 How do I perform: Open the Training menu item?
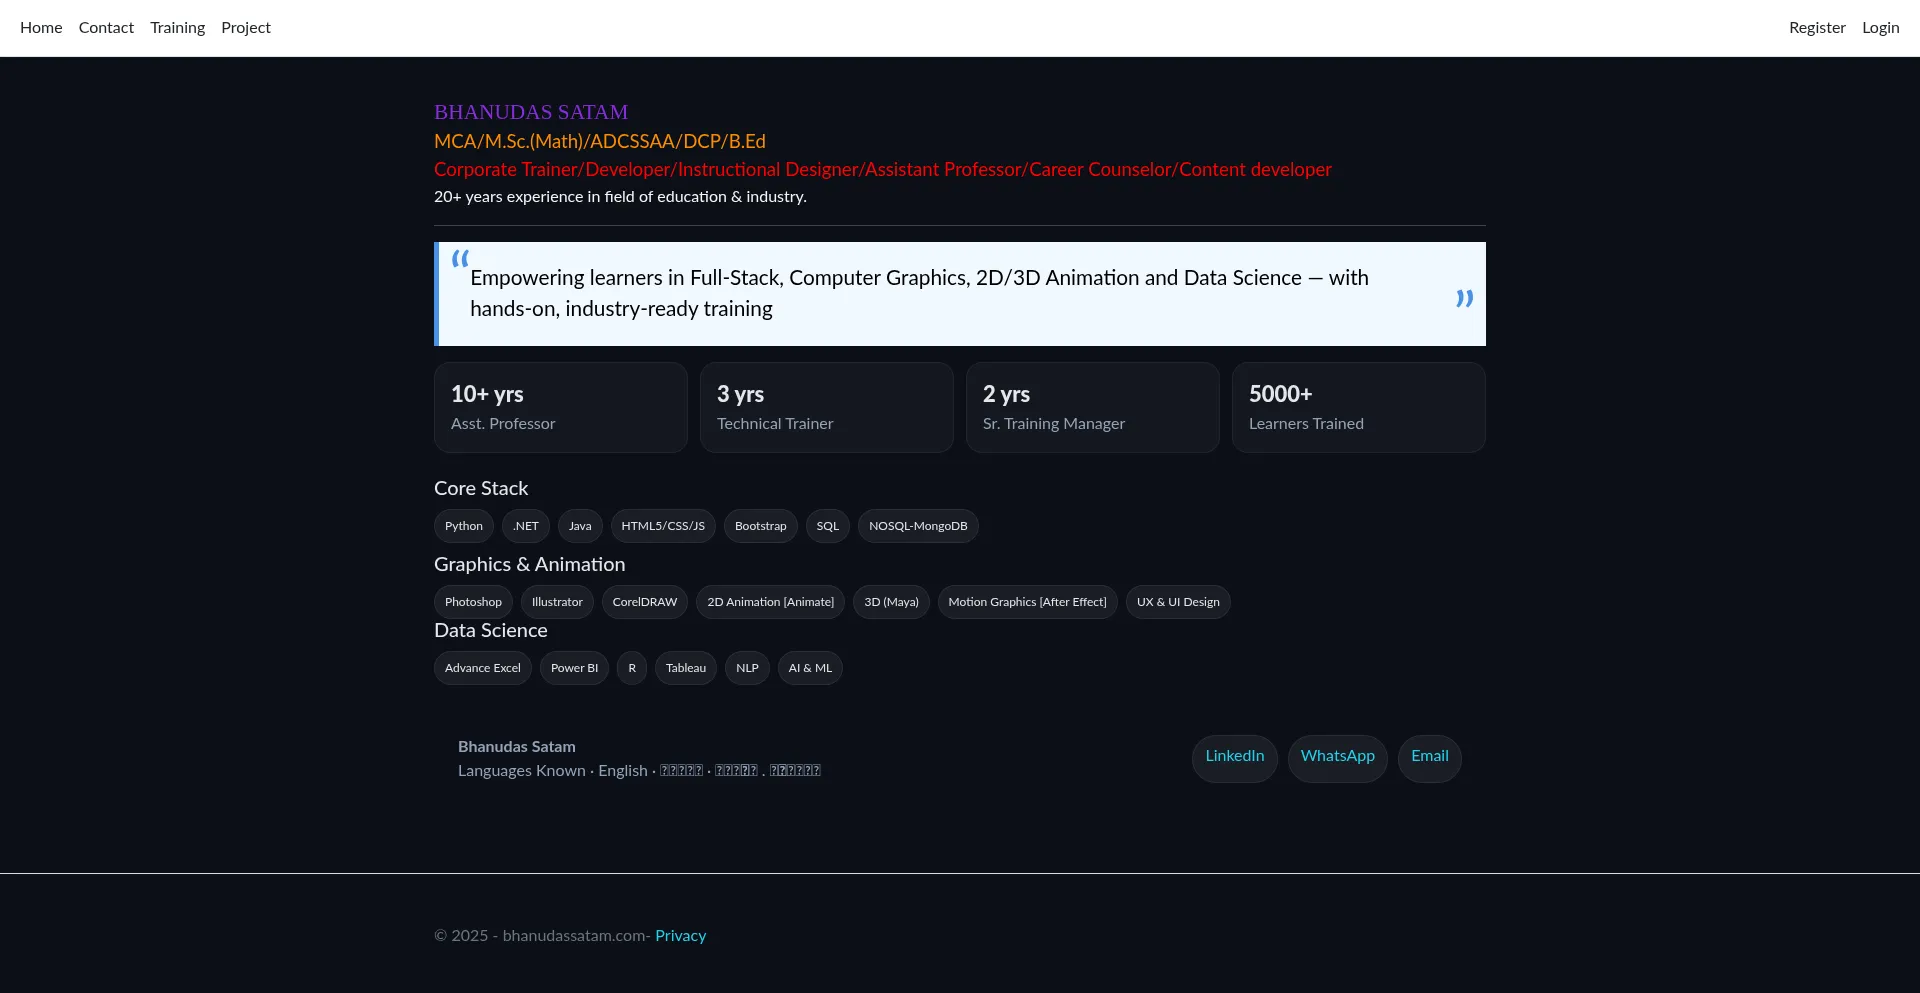177,28
